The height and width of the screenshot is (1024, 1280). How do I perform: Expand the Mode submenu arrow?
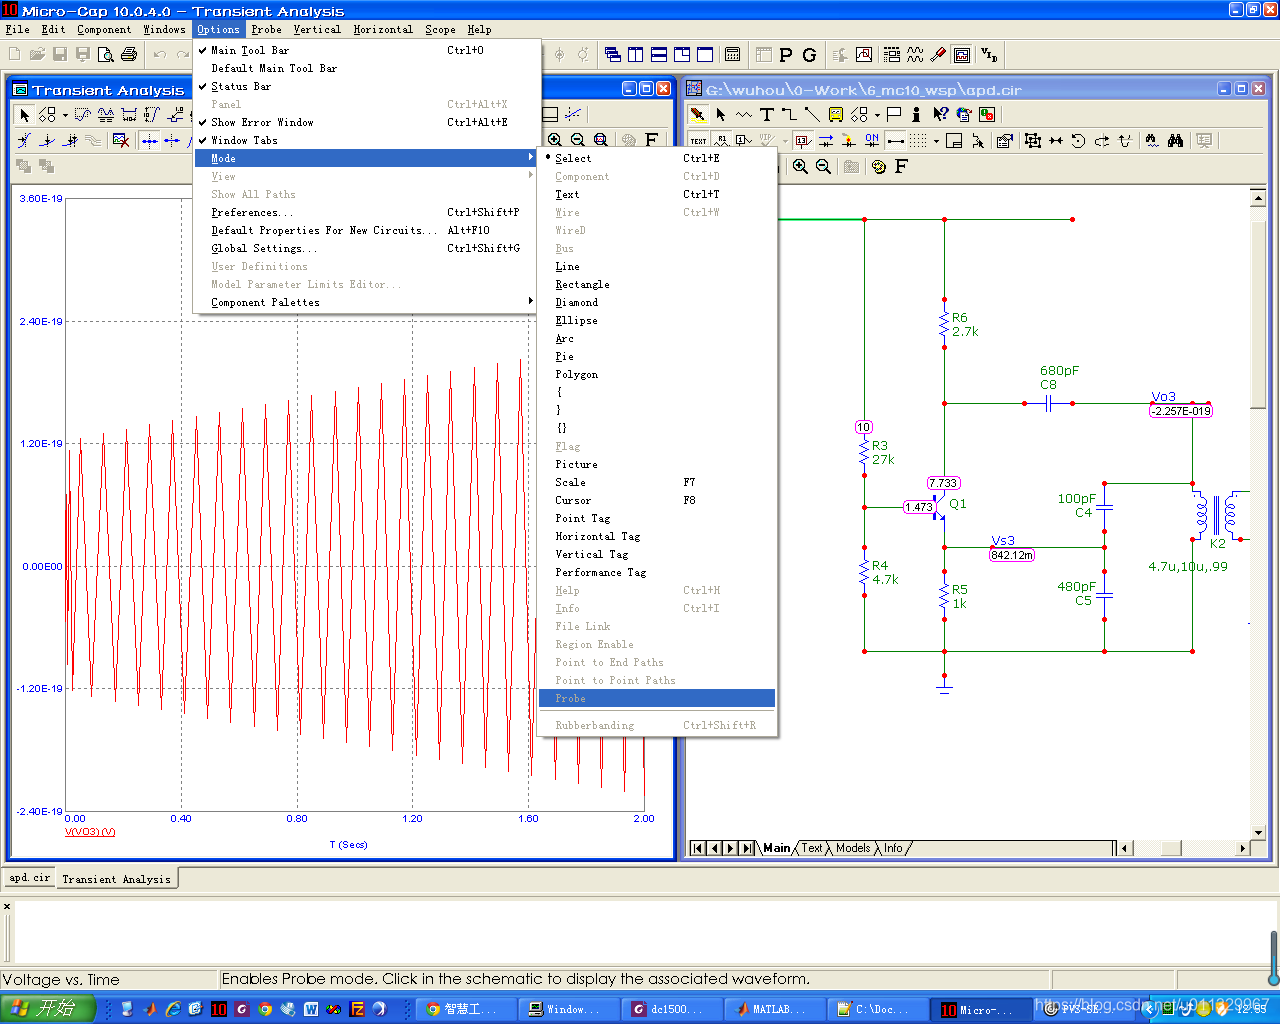[531, 158]
